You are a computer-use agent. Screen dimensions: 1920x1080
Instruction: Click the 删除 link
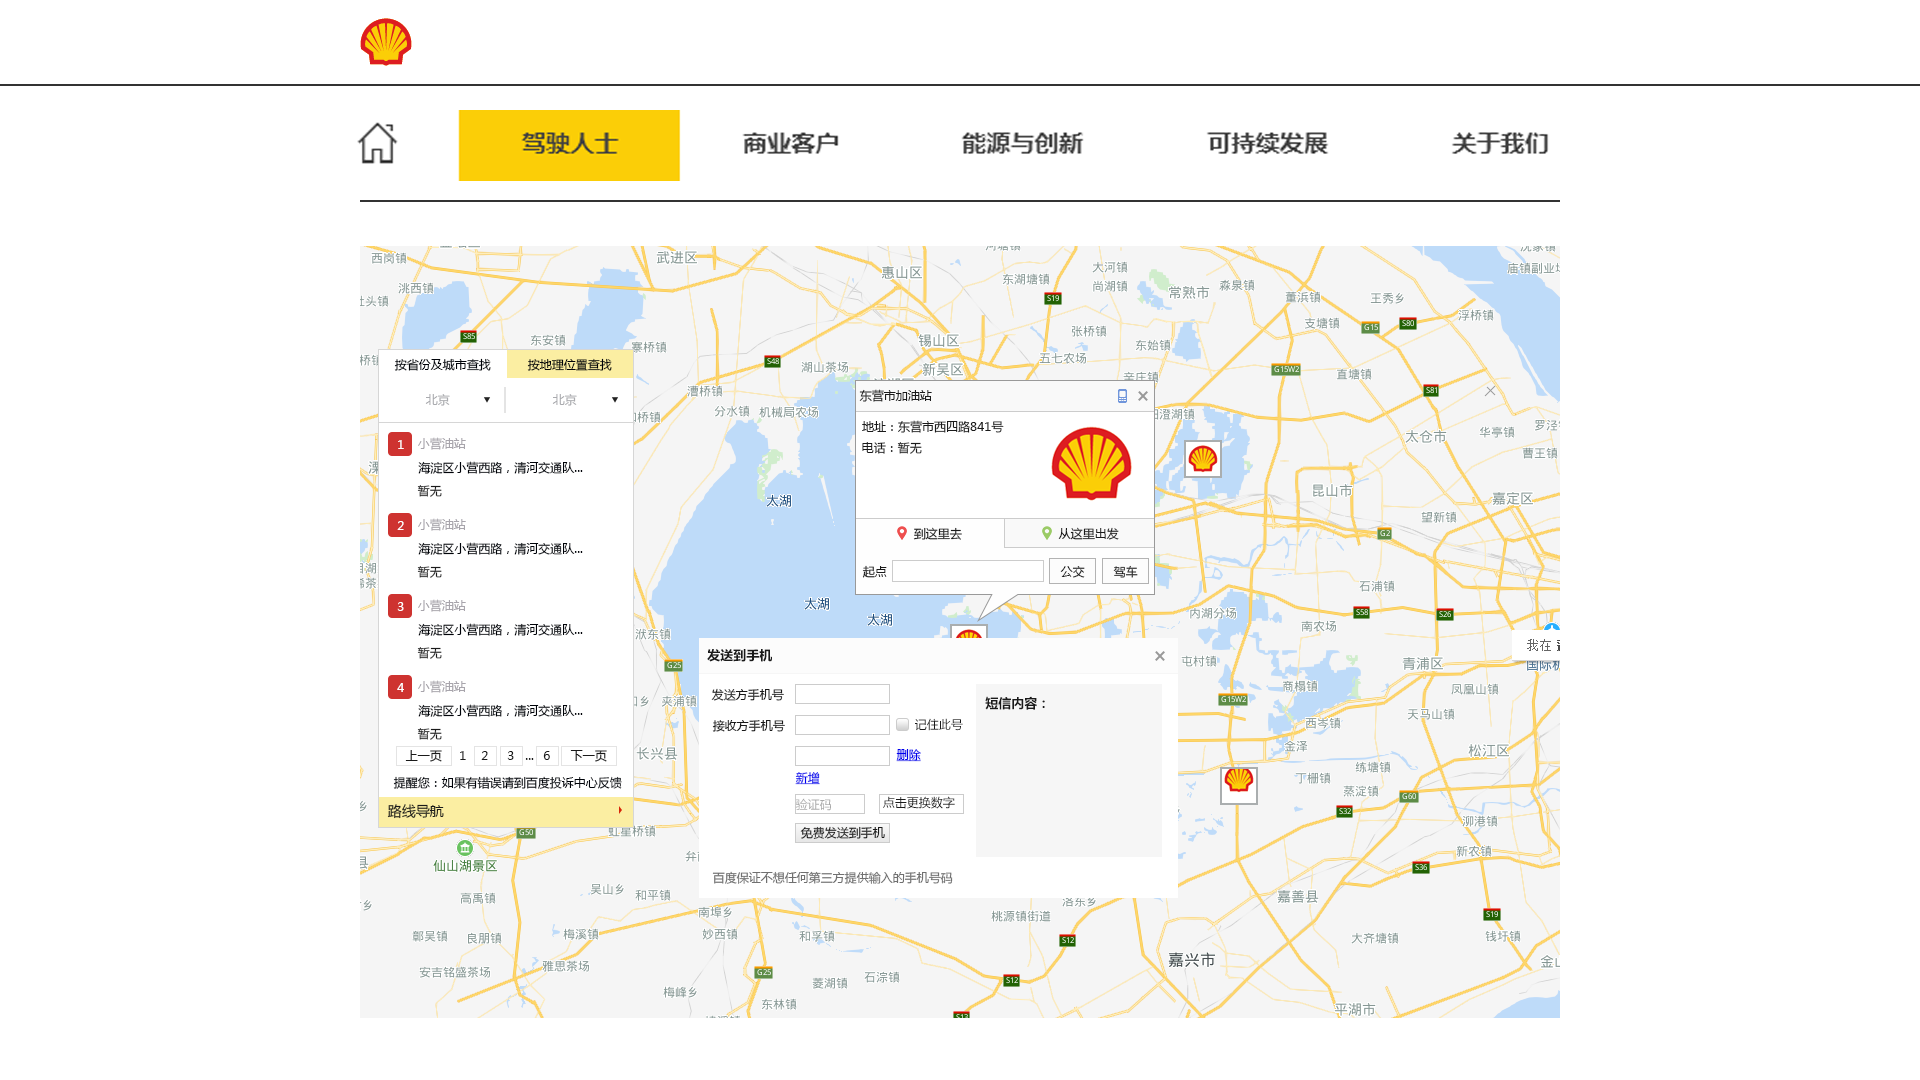[908, 755]
